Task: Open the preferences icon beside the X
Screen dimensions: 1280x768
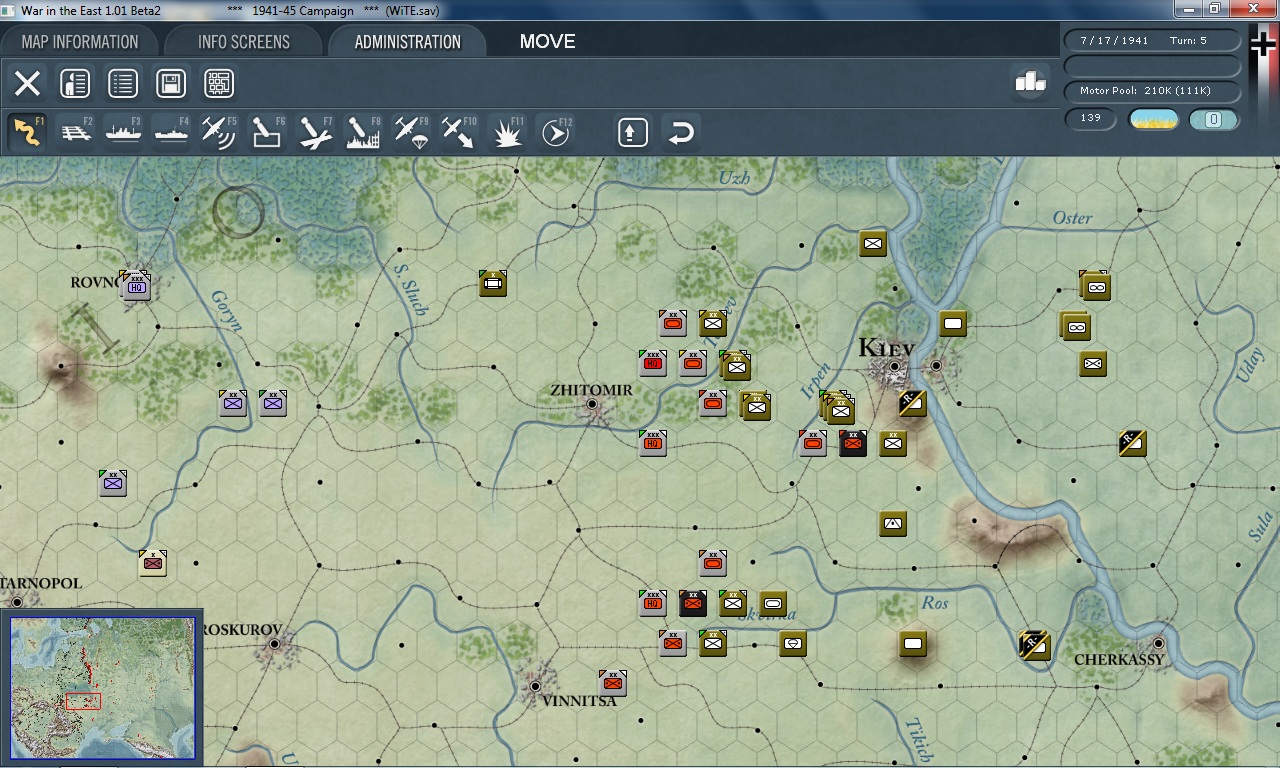Action: pyautogui.click(x=75, y=83)
